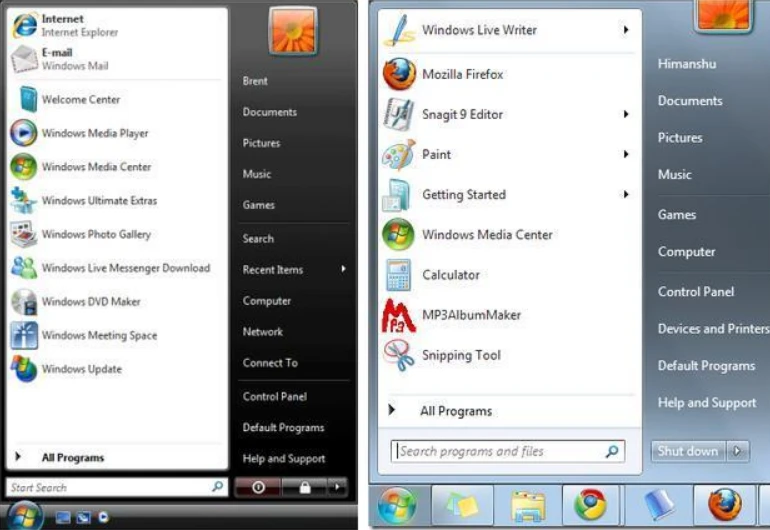Open Firefox from Windows 7 taskbar
The height and width of the screenshot is (530, 770).
coord(725,504)
